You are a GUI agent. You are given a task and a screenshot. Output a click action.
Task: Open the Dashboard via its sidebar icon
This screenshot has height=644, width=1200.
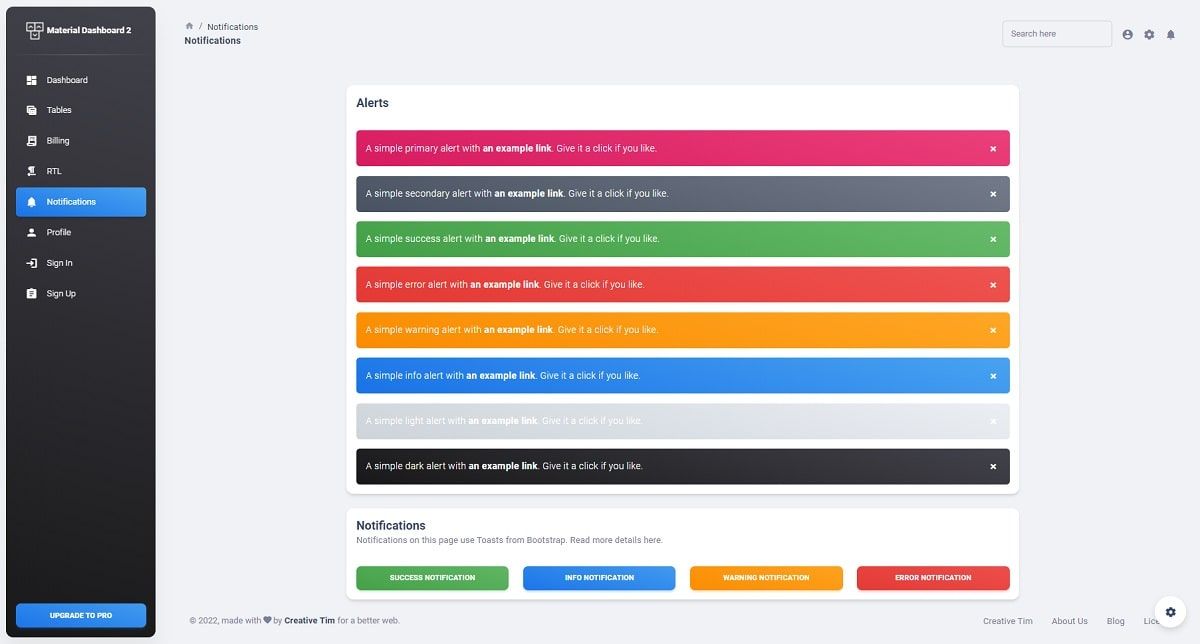pos(33,80)
